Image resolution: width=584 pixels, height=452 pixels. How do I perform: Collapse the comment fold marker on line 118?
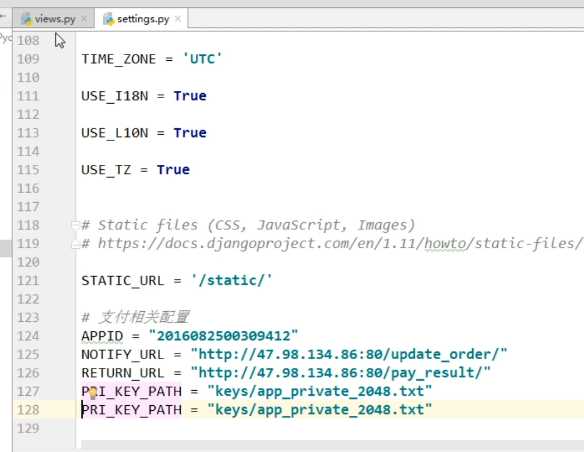click(x=75, y=225)
